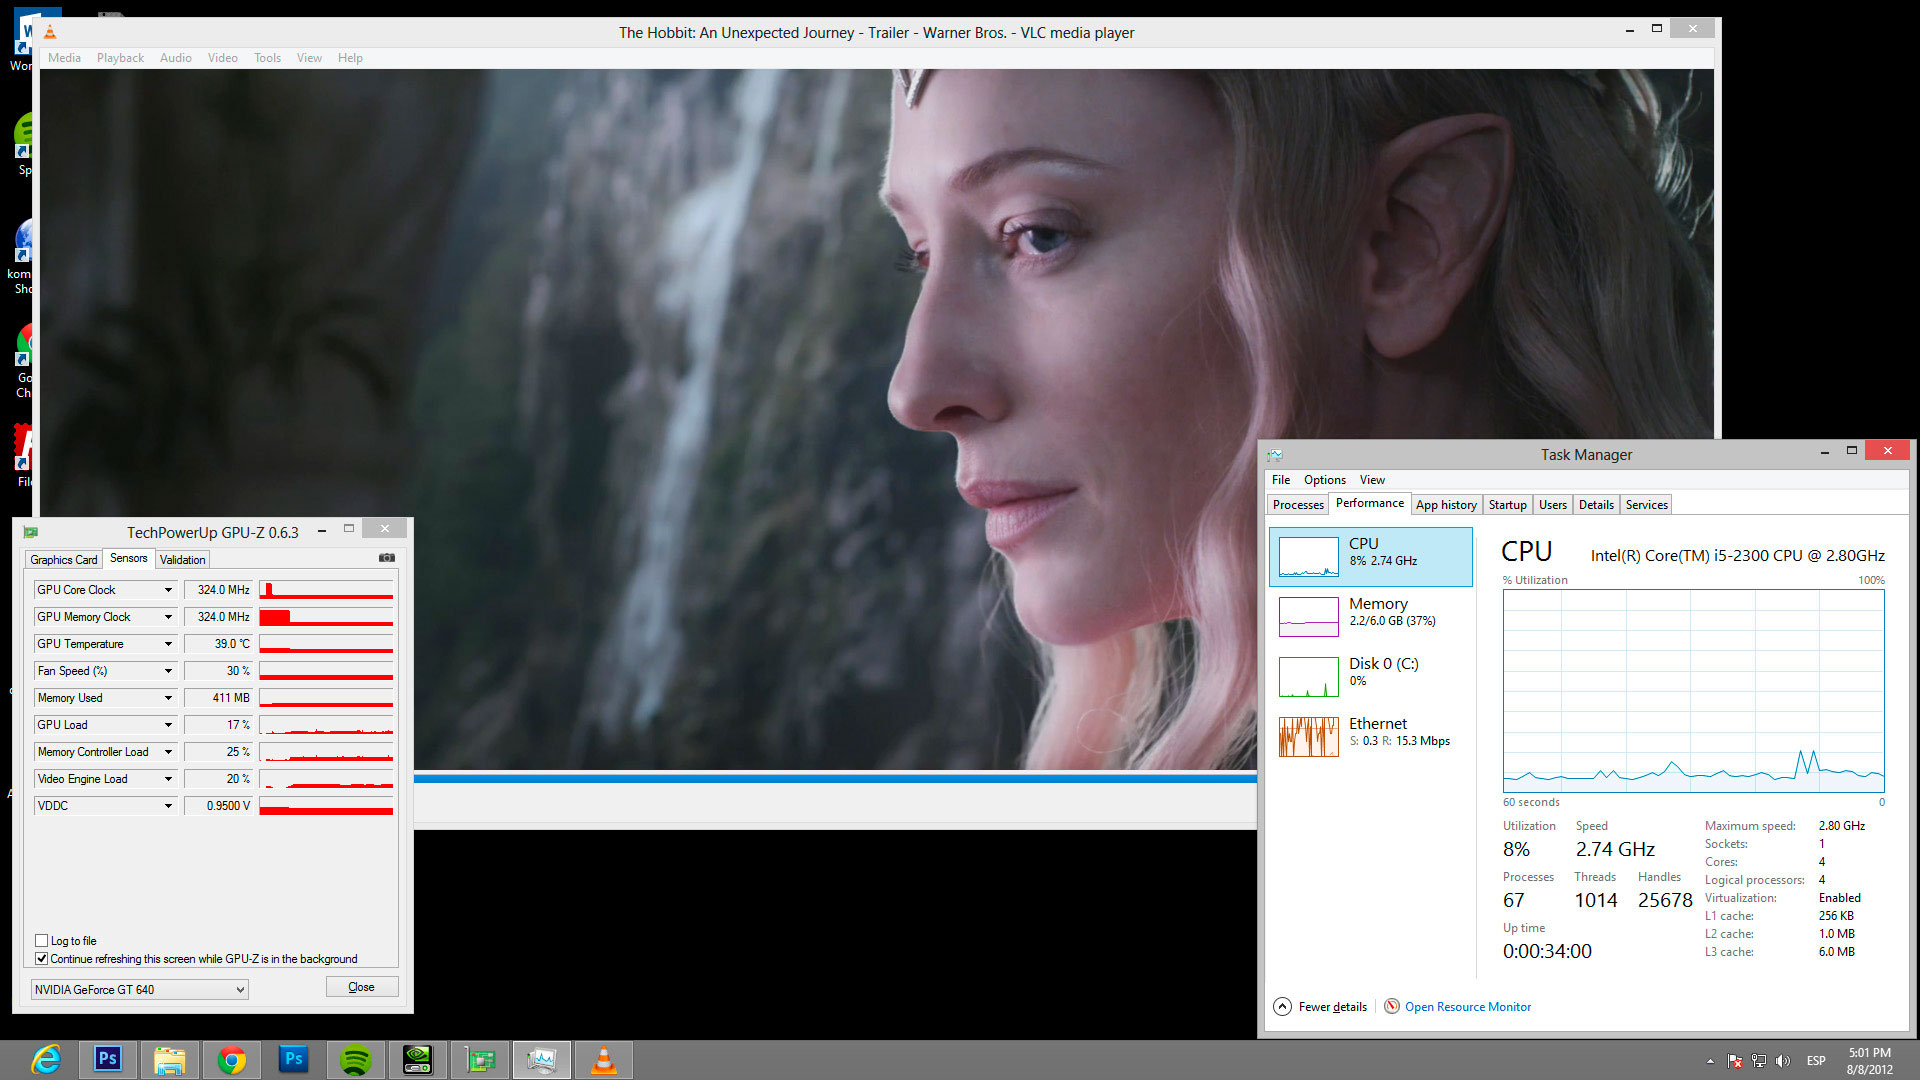Enable the Log to file checkbox

pos(42,940)
